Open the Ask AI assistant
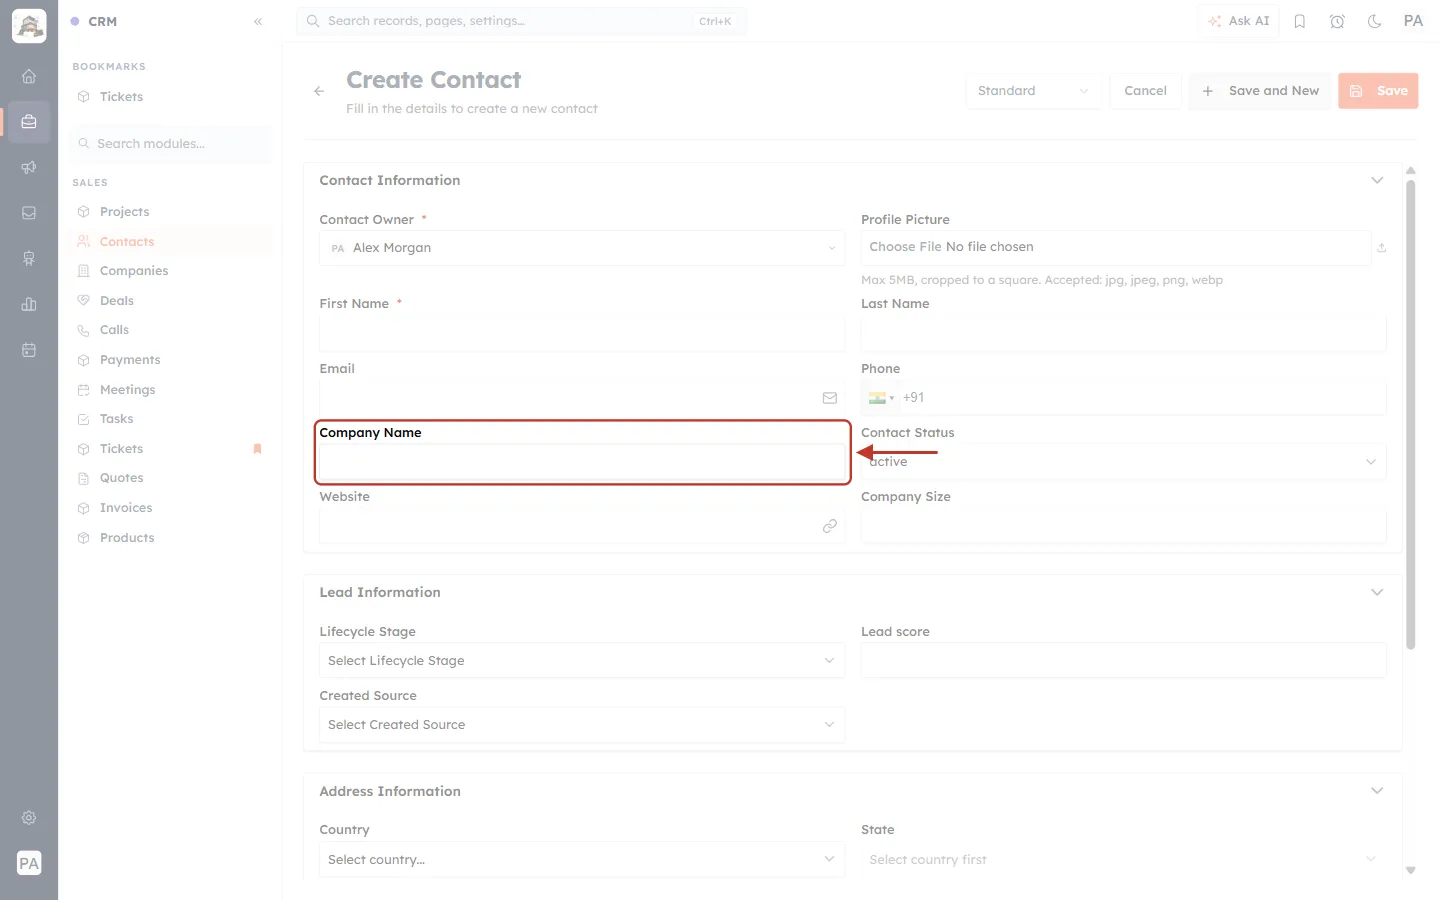 coord(1238,21)
